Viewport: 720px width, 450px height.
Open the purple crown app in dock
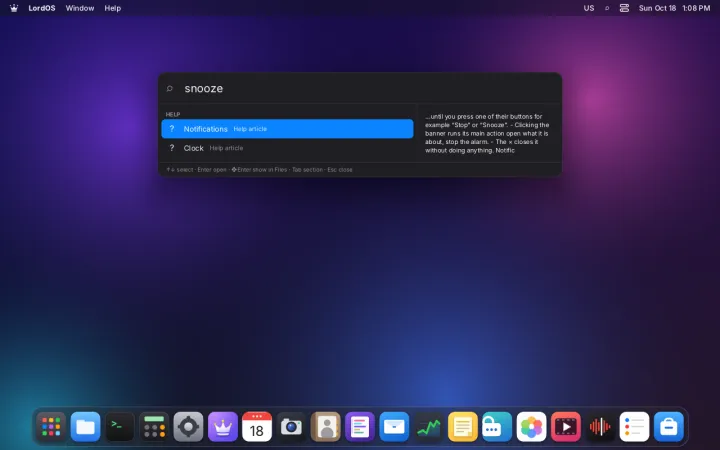pos(223,427)
